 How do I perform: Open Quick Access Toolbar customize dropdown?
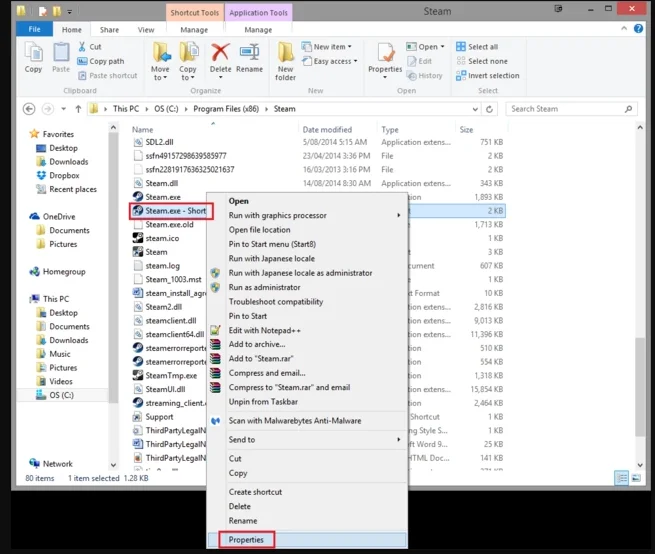pyautogui.click(x=70, y=12)
